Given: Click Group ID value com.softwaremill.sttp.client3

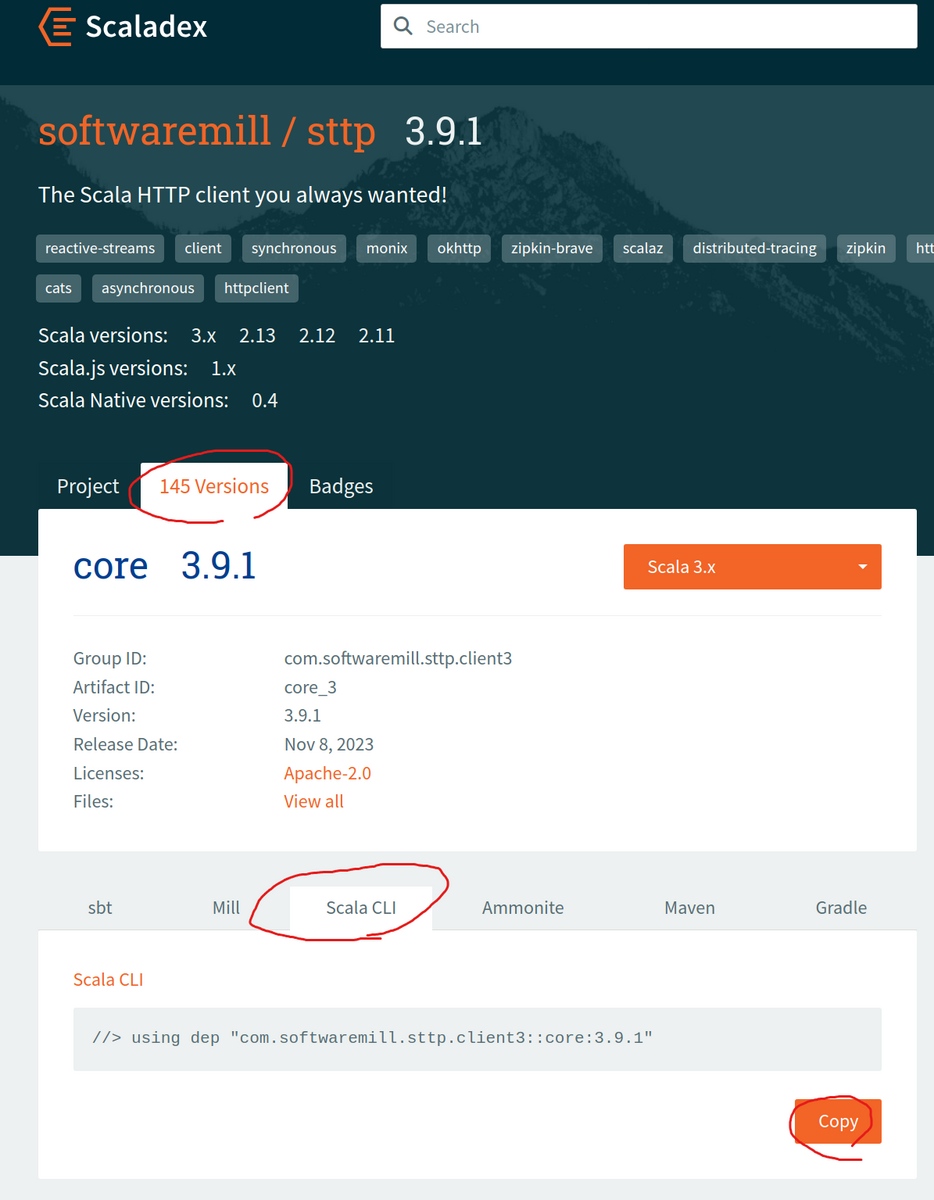Looking at the screenshot, I should pyautogui.click(x=398, y=659).
